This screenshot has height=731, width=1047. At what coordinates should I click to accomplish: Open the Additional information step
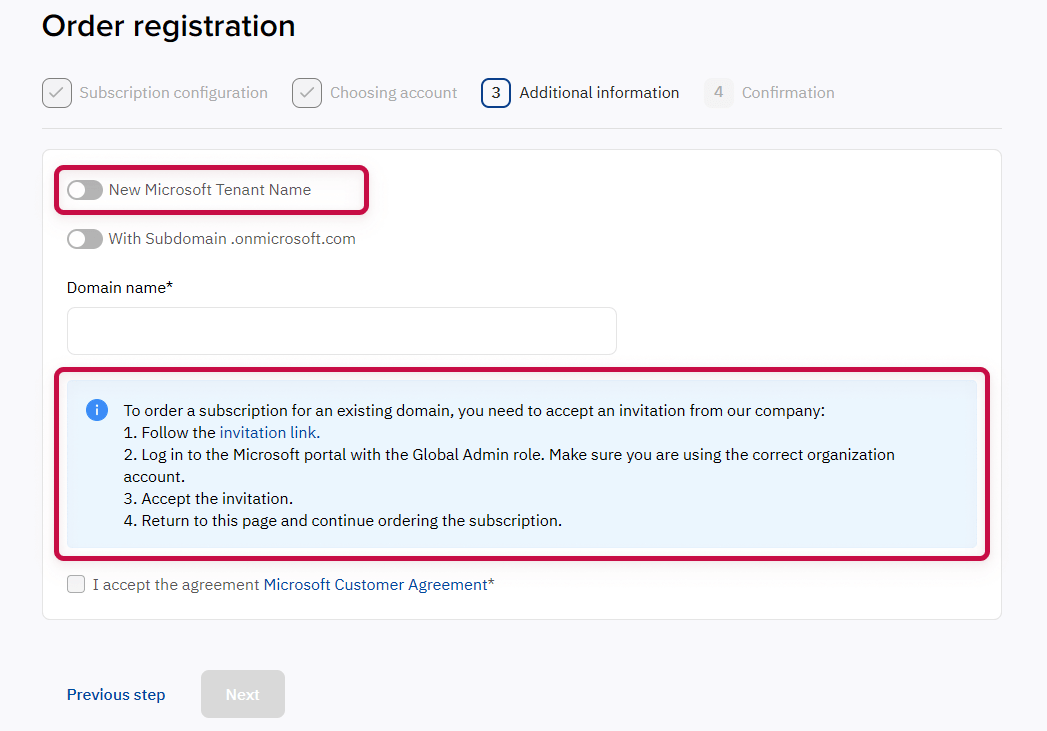tap(599, 92)
